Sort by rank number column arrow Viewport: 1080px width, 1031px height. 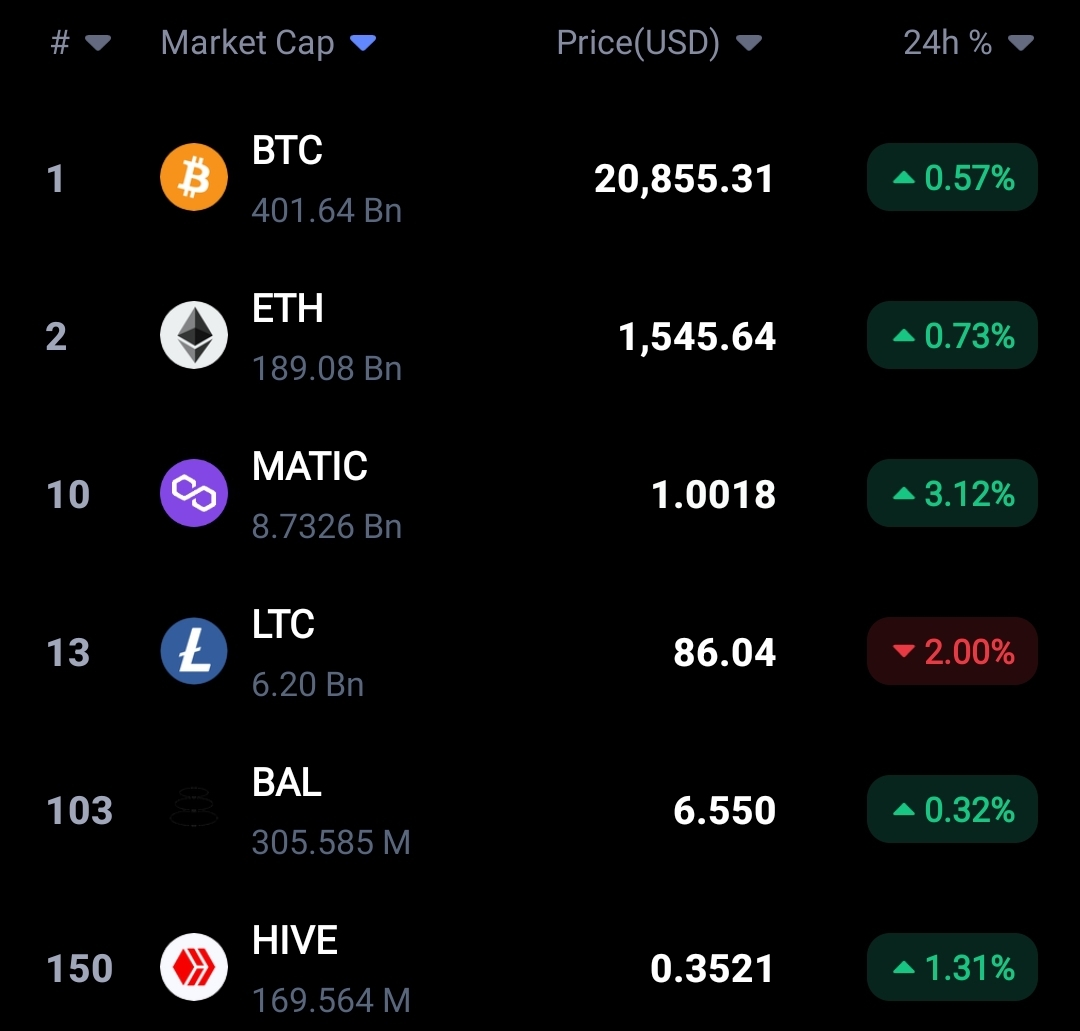coord(97,43)
